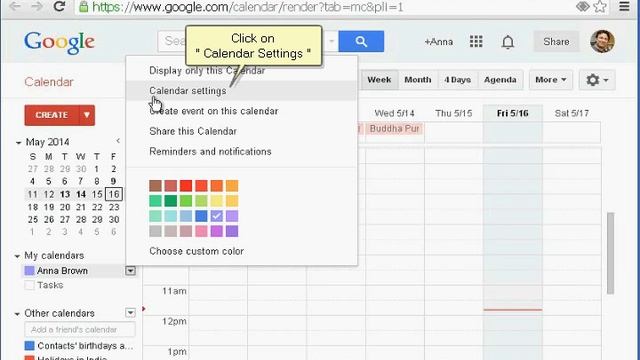This screenshot has width=640, height=360.
Task: Click the Google logo
Action: click(60, 42)
